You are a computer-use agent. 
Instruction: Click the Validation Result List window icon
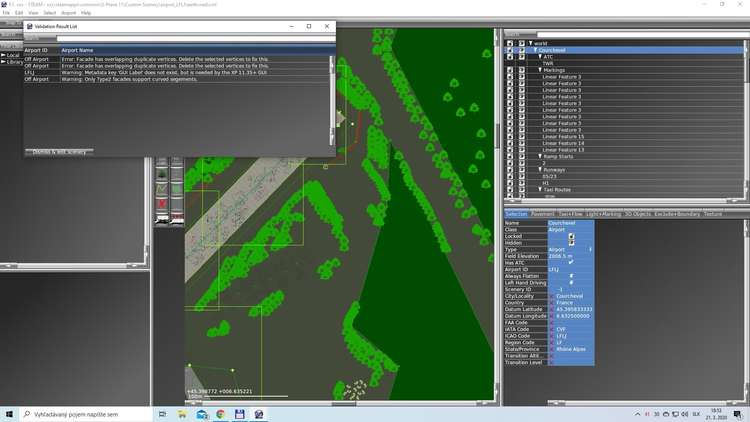click(x=29, y=26)
